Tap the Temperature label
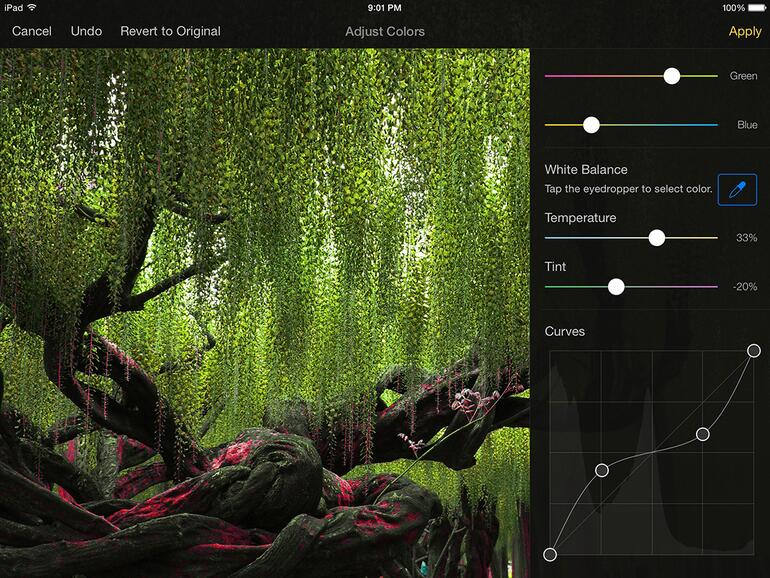This screenshot has height=578, width=770. pyautogui.click(x=580, y=218)
